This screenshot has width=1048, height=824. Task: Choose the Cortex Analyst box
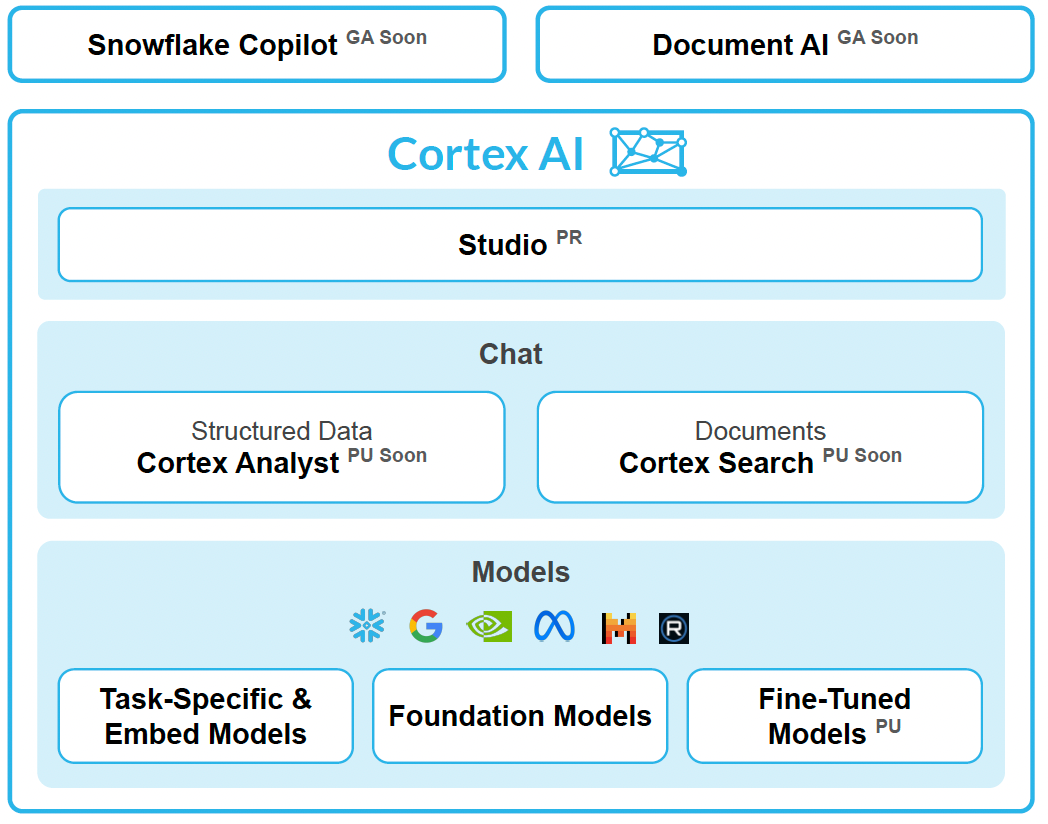281,447
